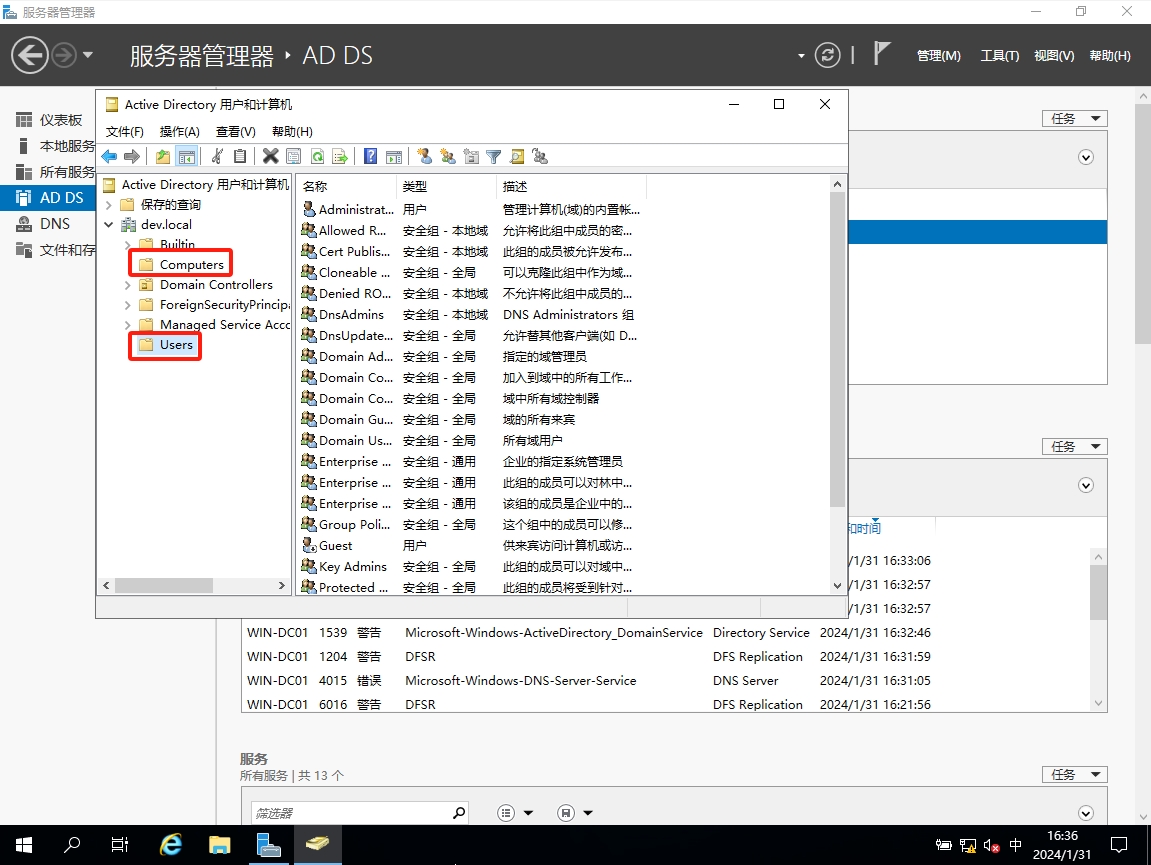
Task: Click the find objects toolbar icon
Action: point(517,156)
